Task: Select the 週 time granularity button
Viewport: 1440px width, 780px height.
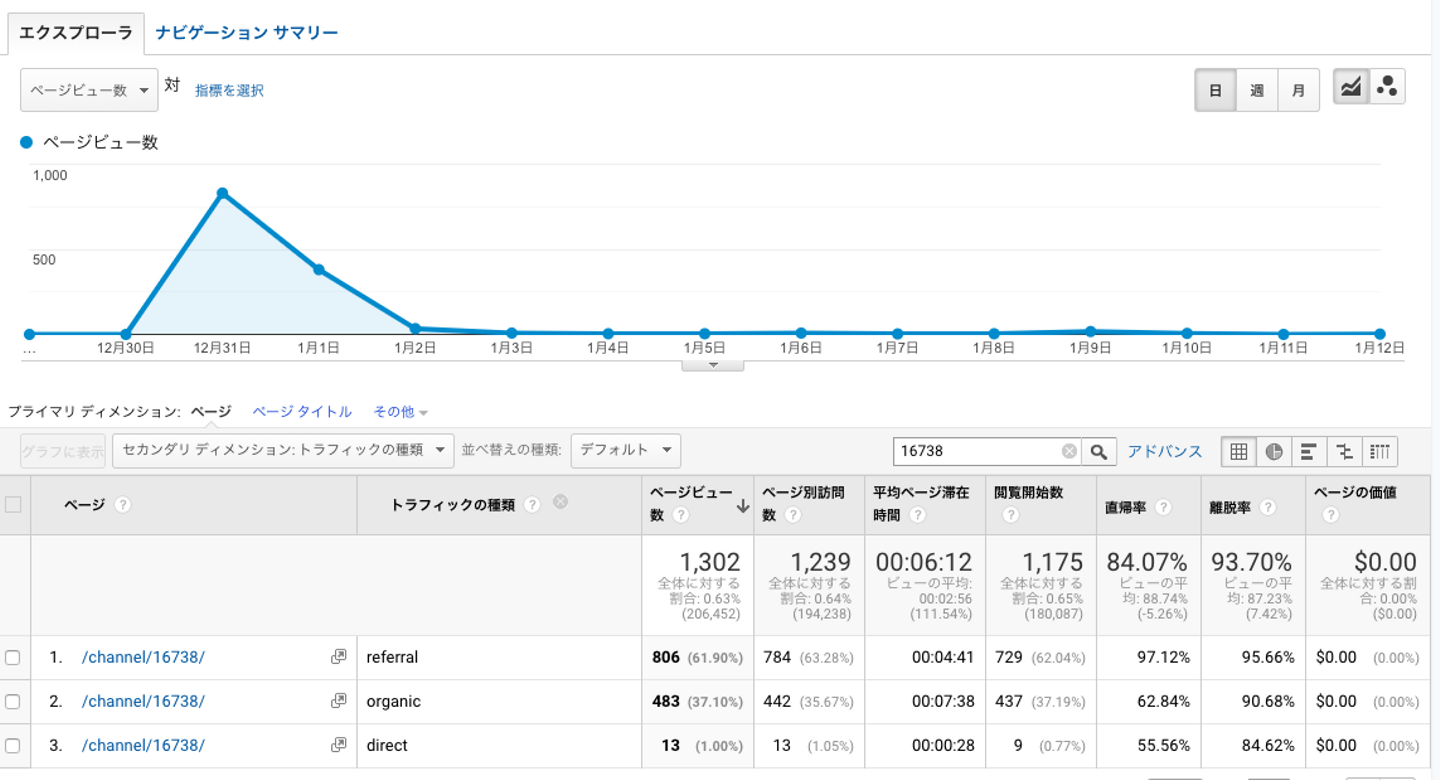Action: point(1256,90)
